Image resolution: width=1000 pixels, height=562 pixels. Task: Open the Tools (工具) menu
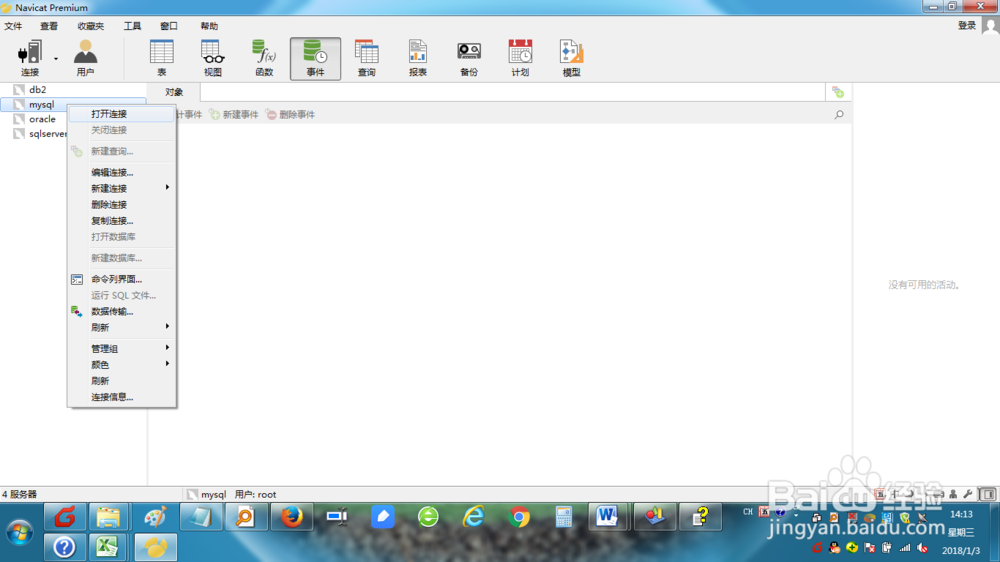(132, 26)
